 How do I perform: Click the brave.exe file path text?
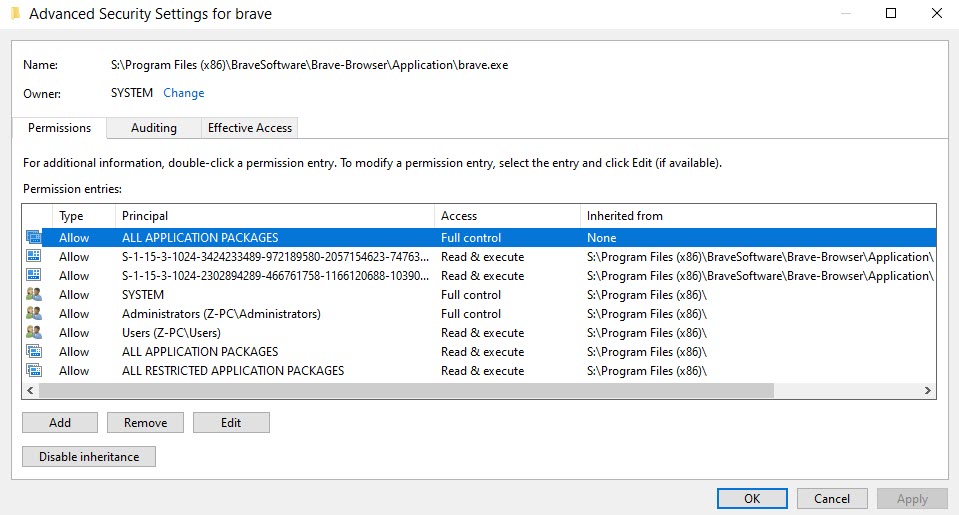point(309,65)
